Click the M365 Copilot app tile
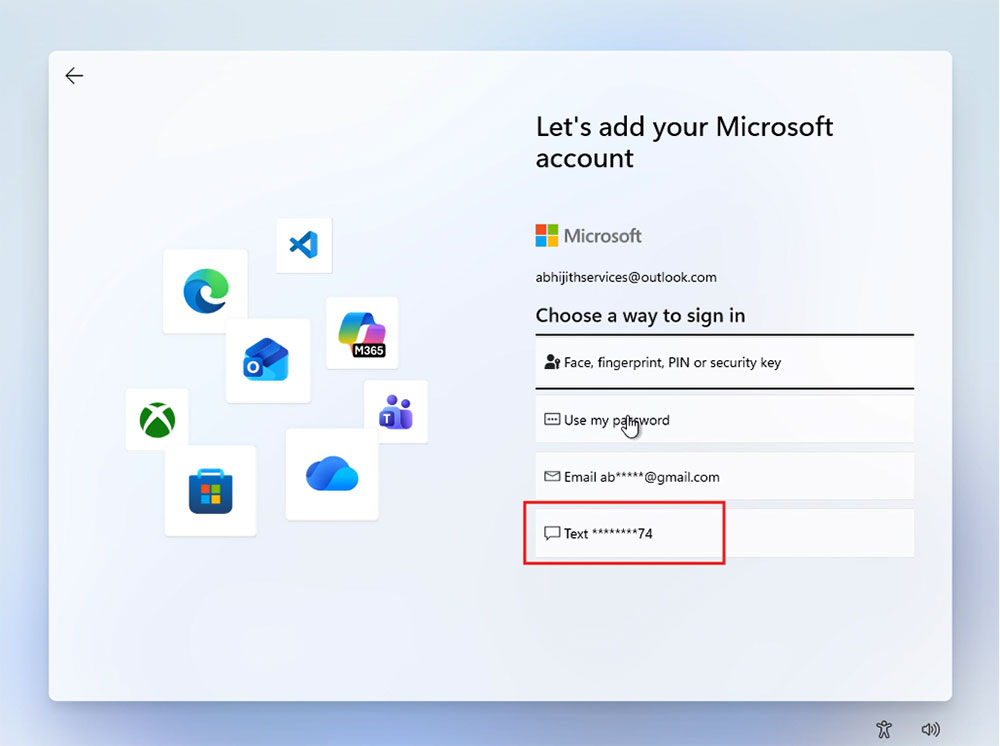1000x746 pixels. (362, 333)
